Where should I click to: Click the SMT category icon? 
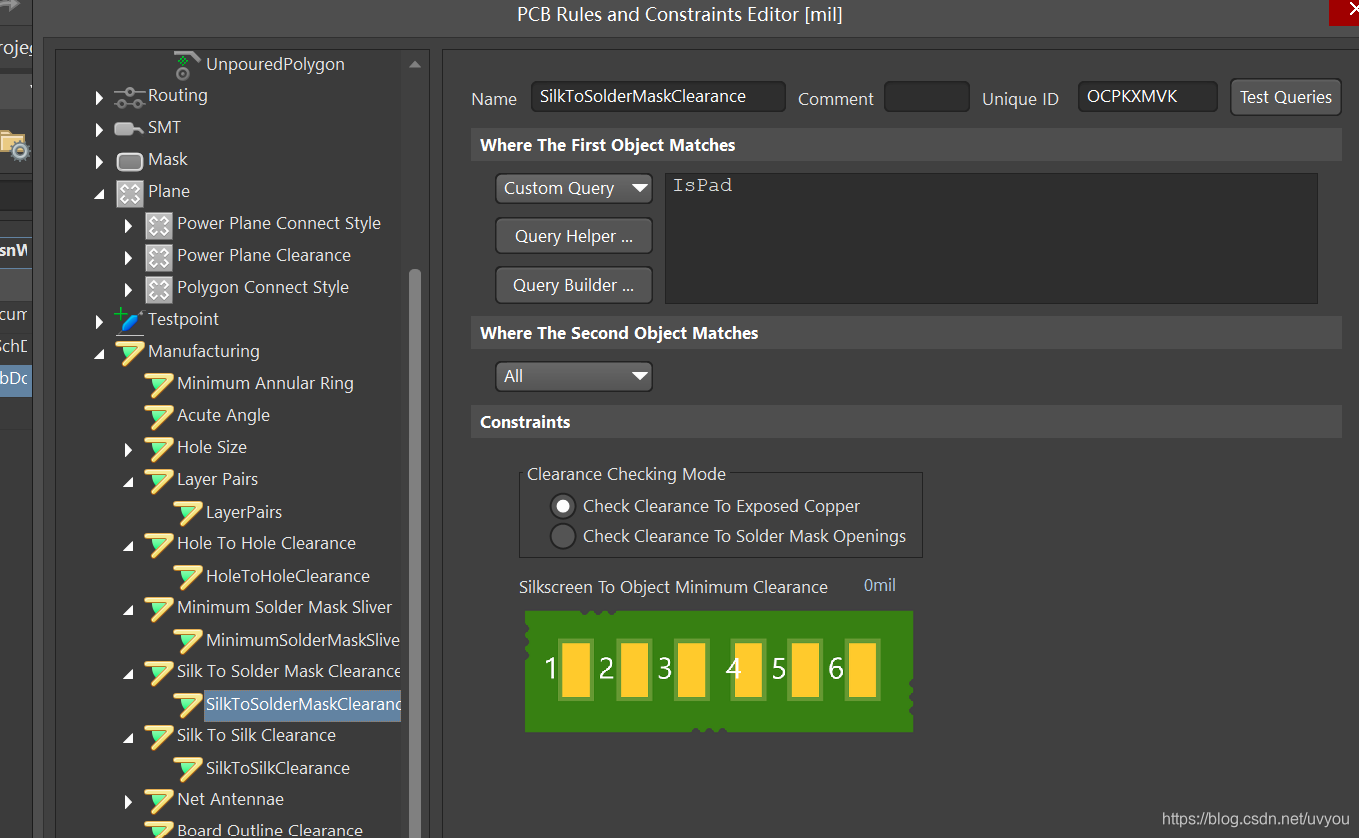click(129, 129)
